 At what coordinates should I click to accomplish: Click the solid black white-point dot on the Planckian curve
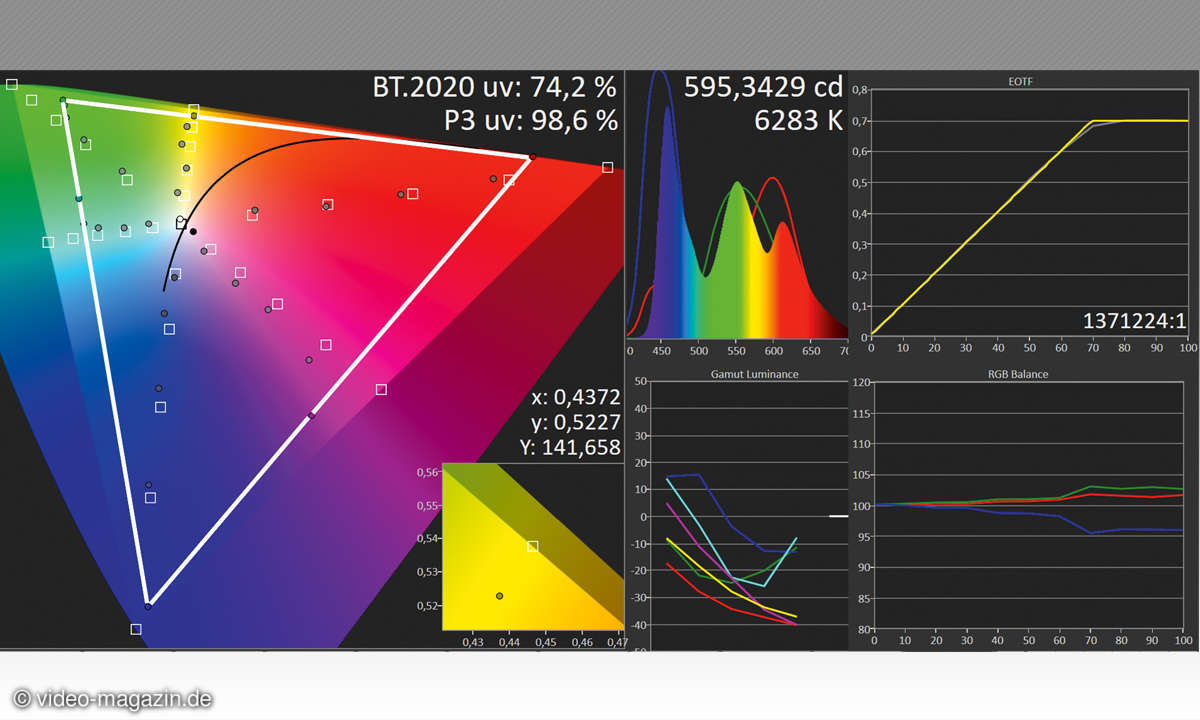tap(194, 231)
